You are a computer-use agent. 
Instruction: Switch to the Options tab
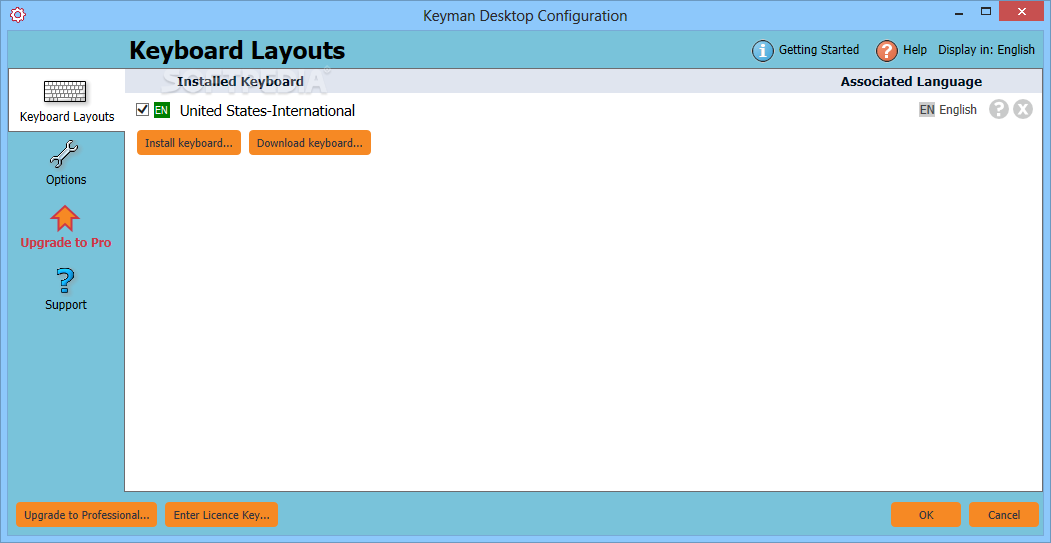(x=66, y=164)
